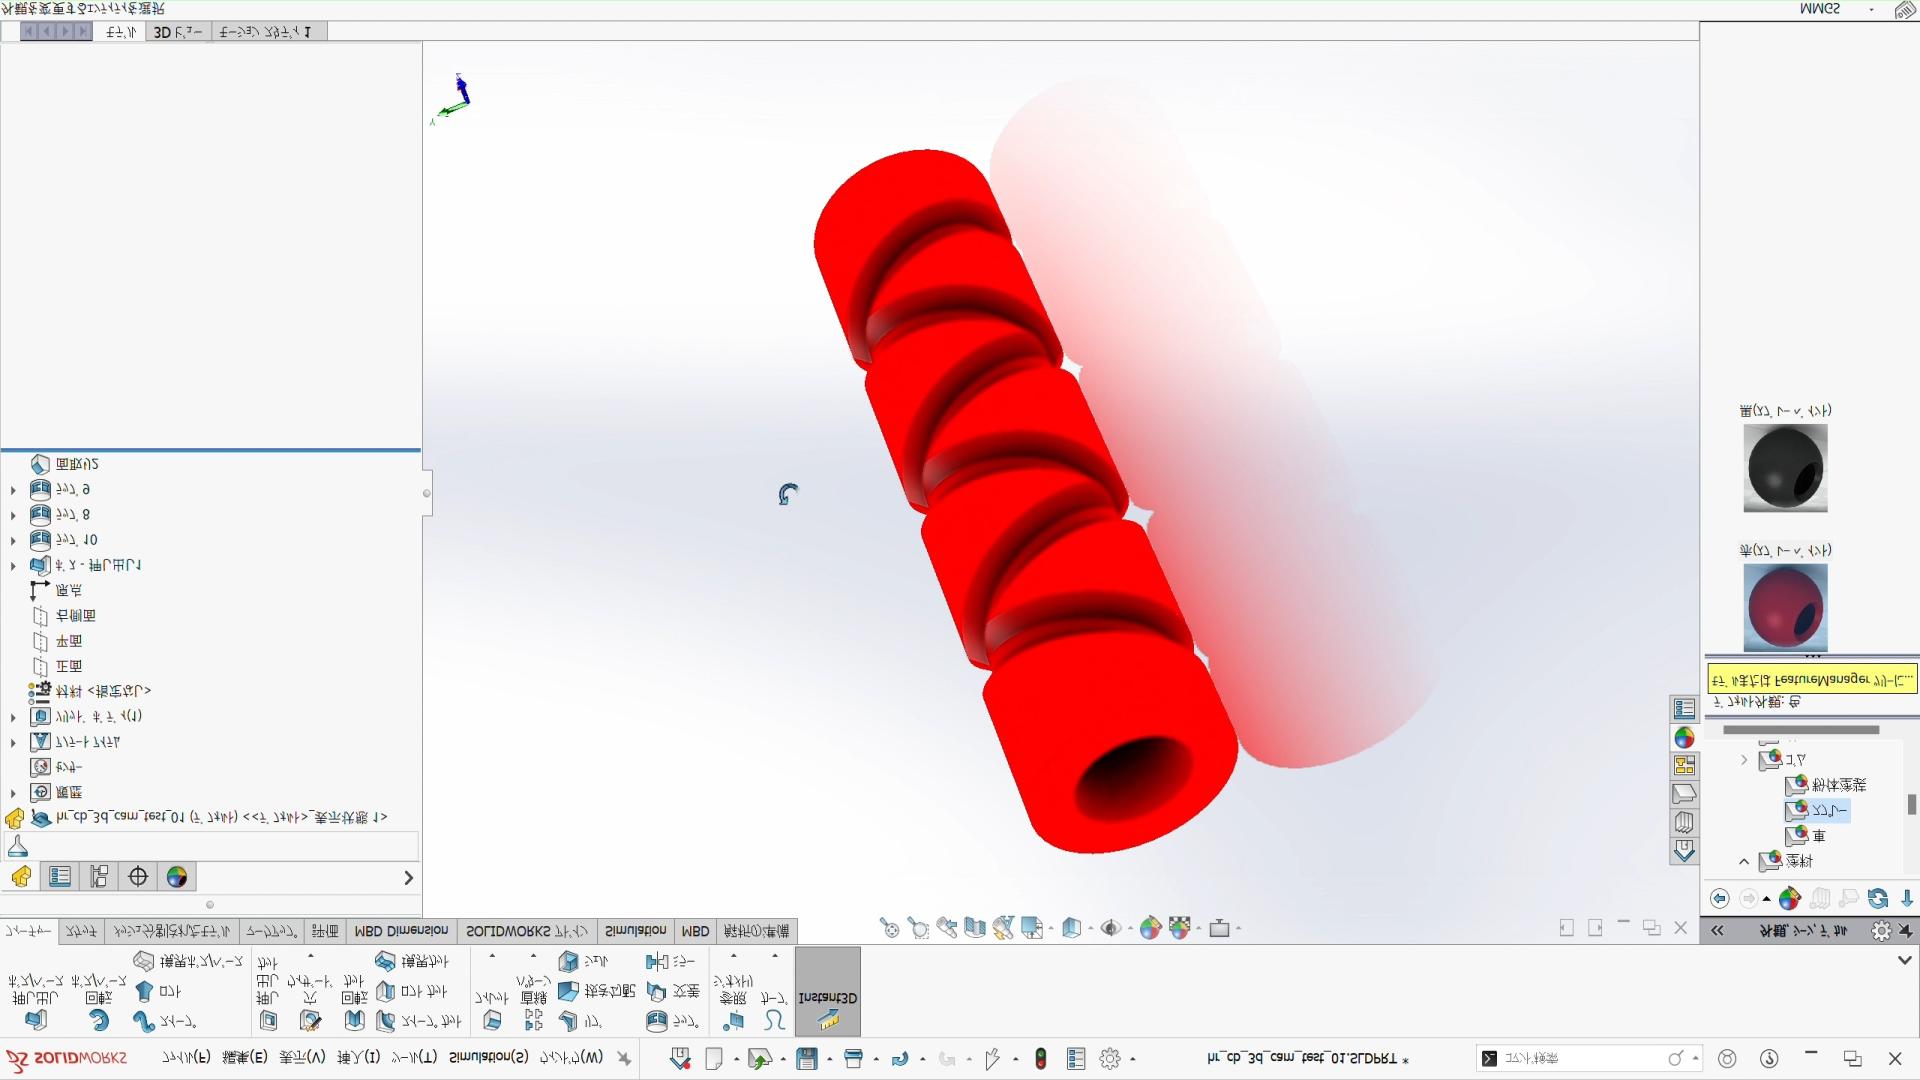The image size is (1920, 1080).
Task: Click in the command search (コマンド検索) field
Action: click(x=1588, y=1059)
